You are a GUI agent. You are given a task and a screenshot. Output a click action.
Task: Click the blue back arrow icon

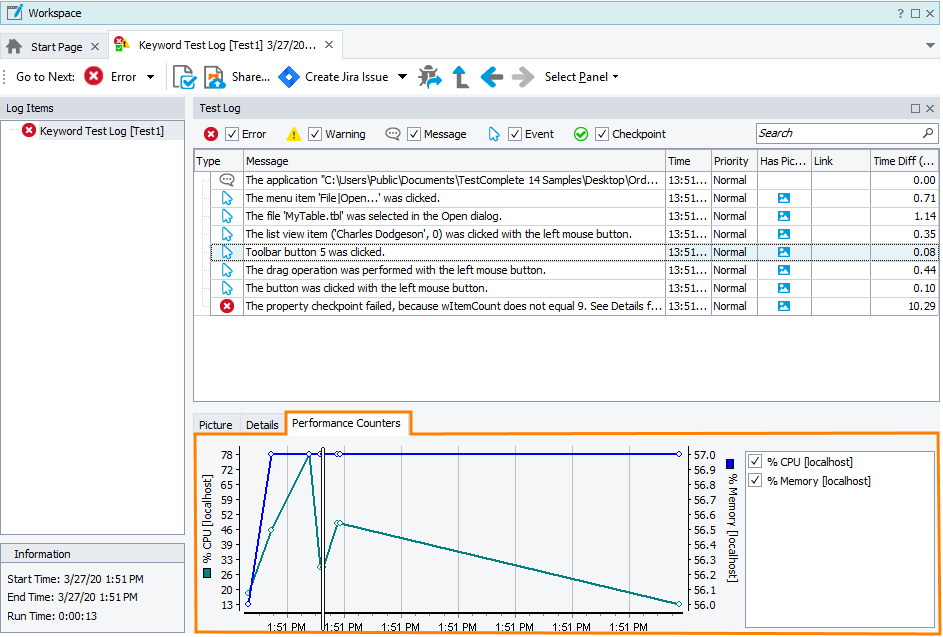(491, 77)
